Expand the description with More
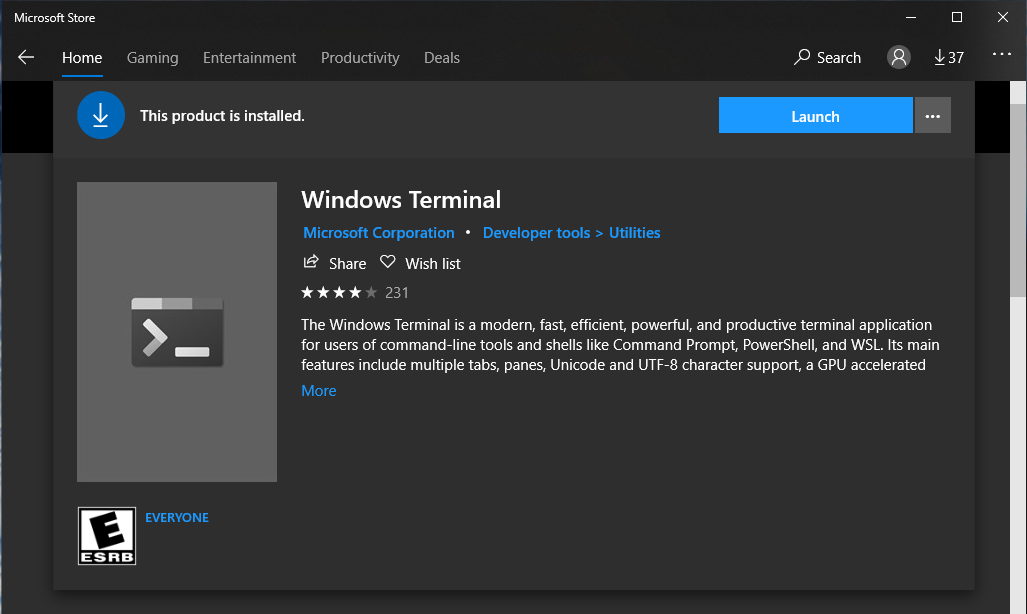Screen dimensions: 1027x614 [x=318, y=390]
